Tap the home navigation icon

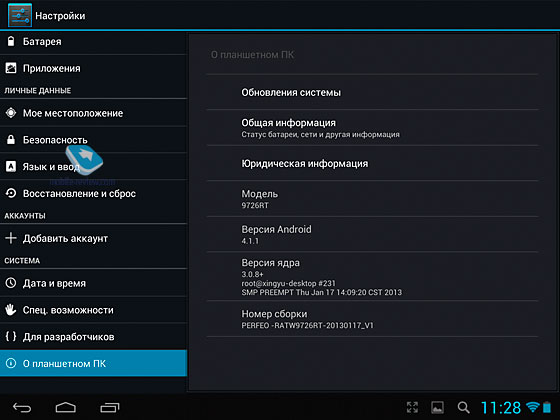click(x=66, y=408)
